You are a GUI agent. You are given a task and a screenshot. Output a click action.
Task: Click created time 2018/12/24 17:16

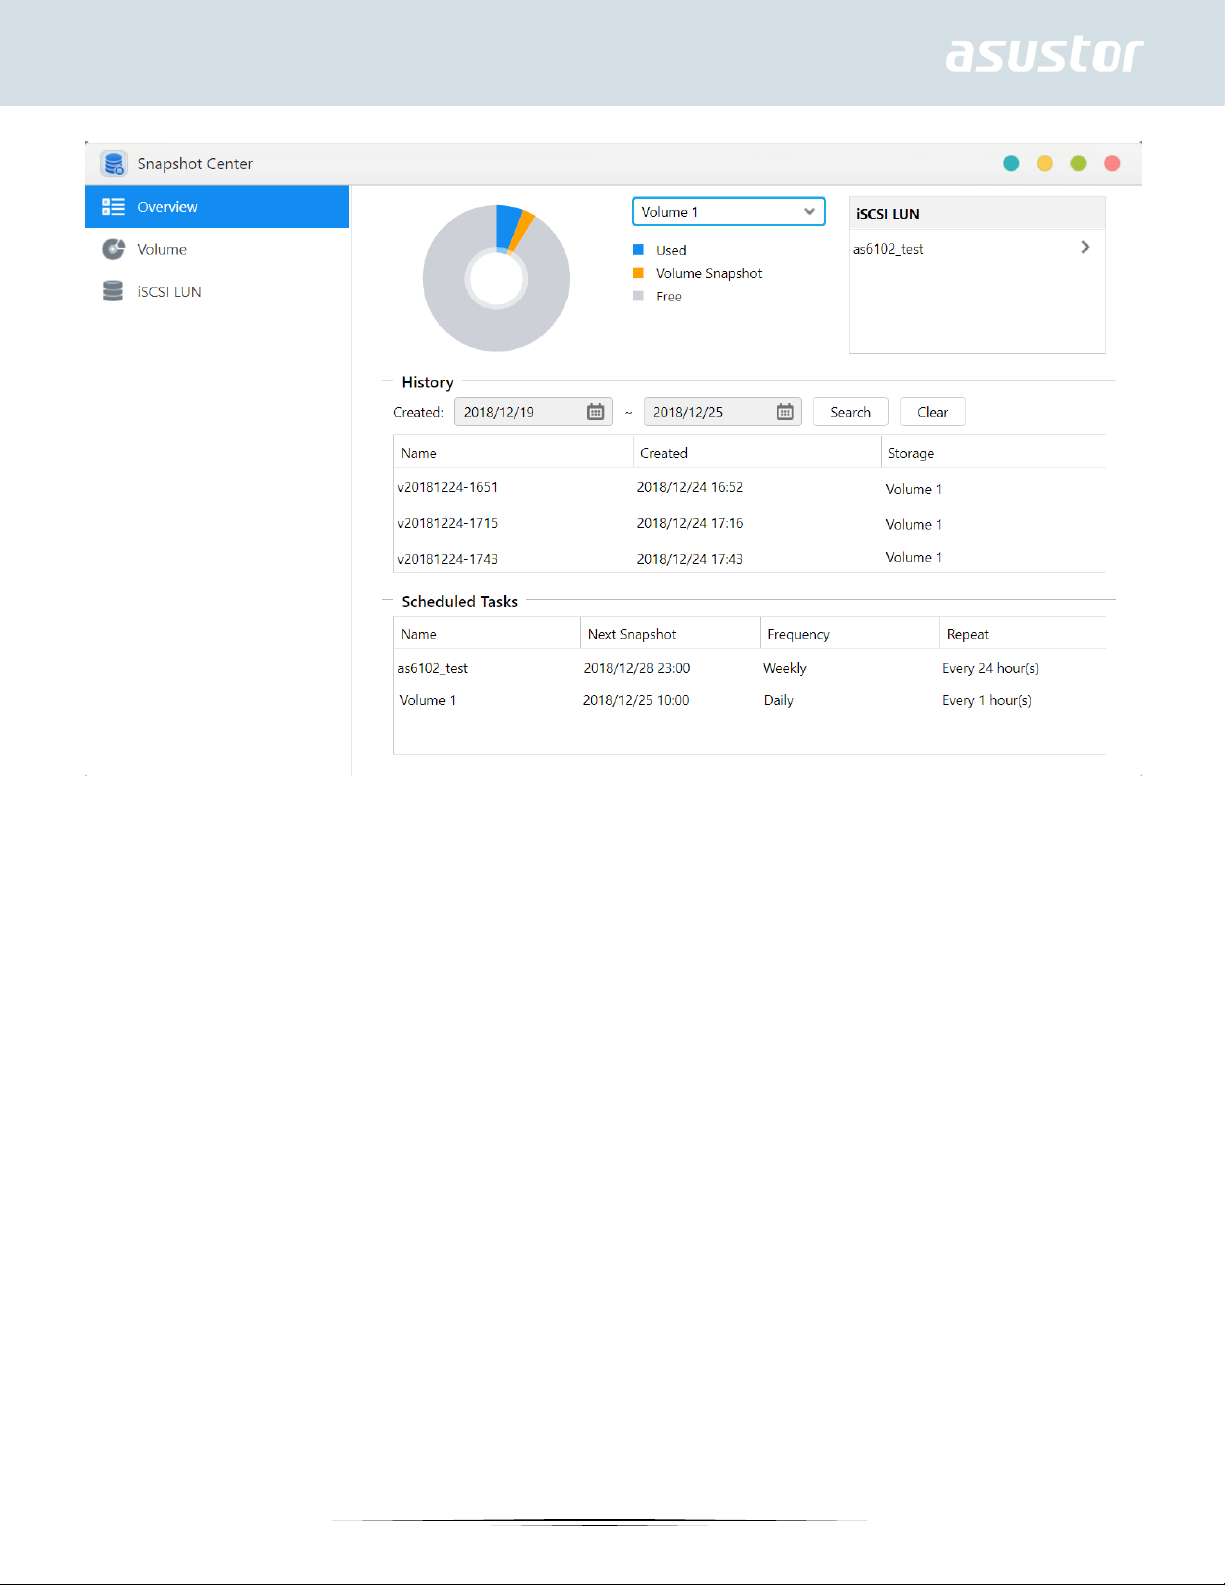[690, 523]
